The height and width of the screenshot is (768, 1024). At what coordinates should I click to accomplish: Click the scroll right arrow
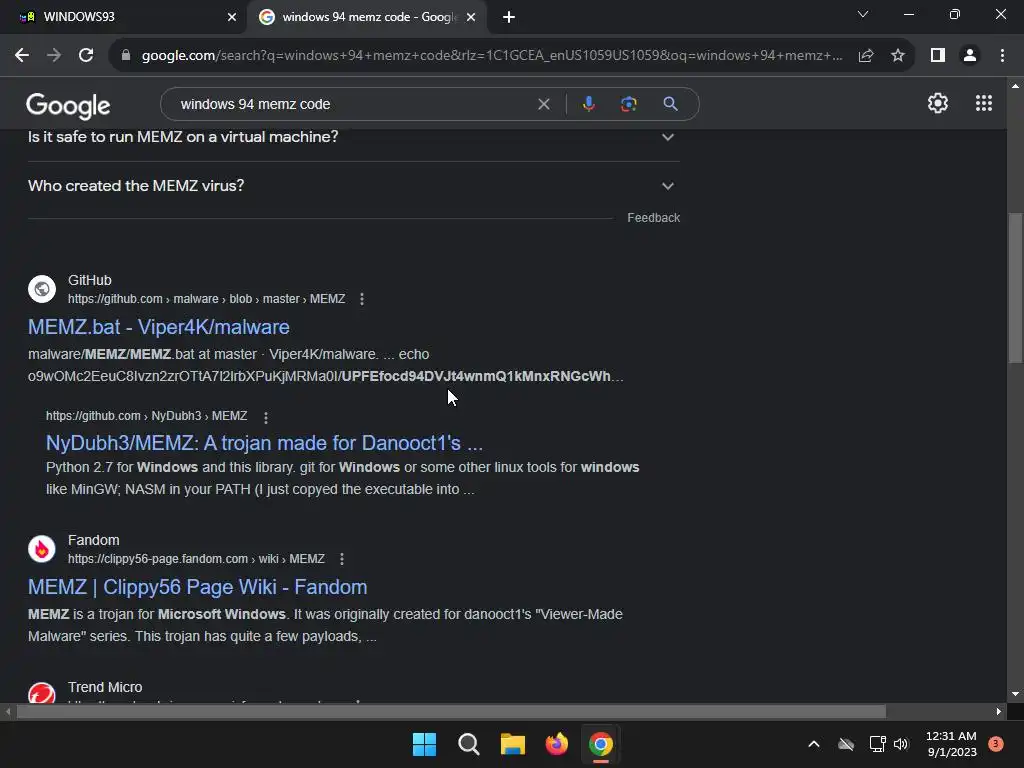point(999,712)
